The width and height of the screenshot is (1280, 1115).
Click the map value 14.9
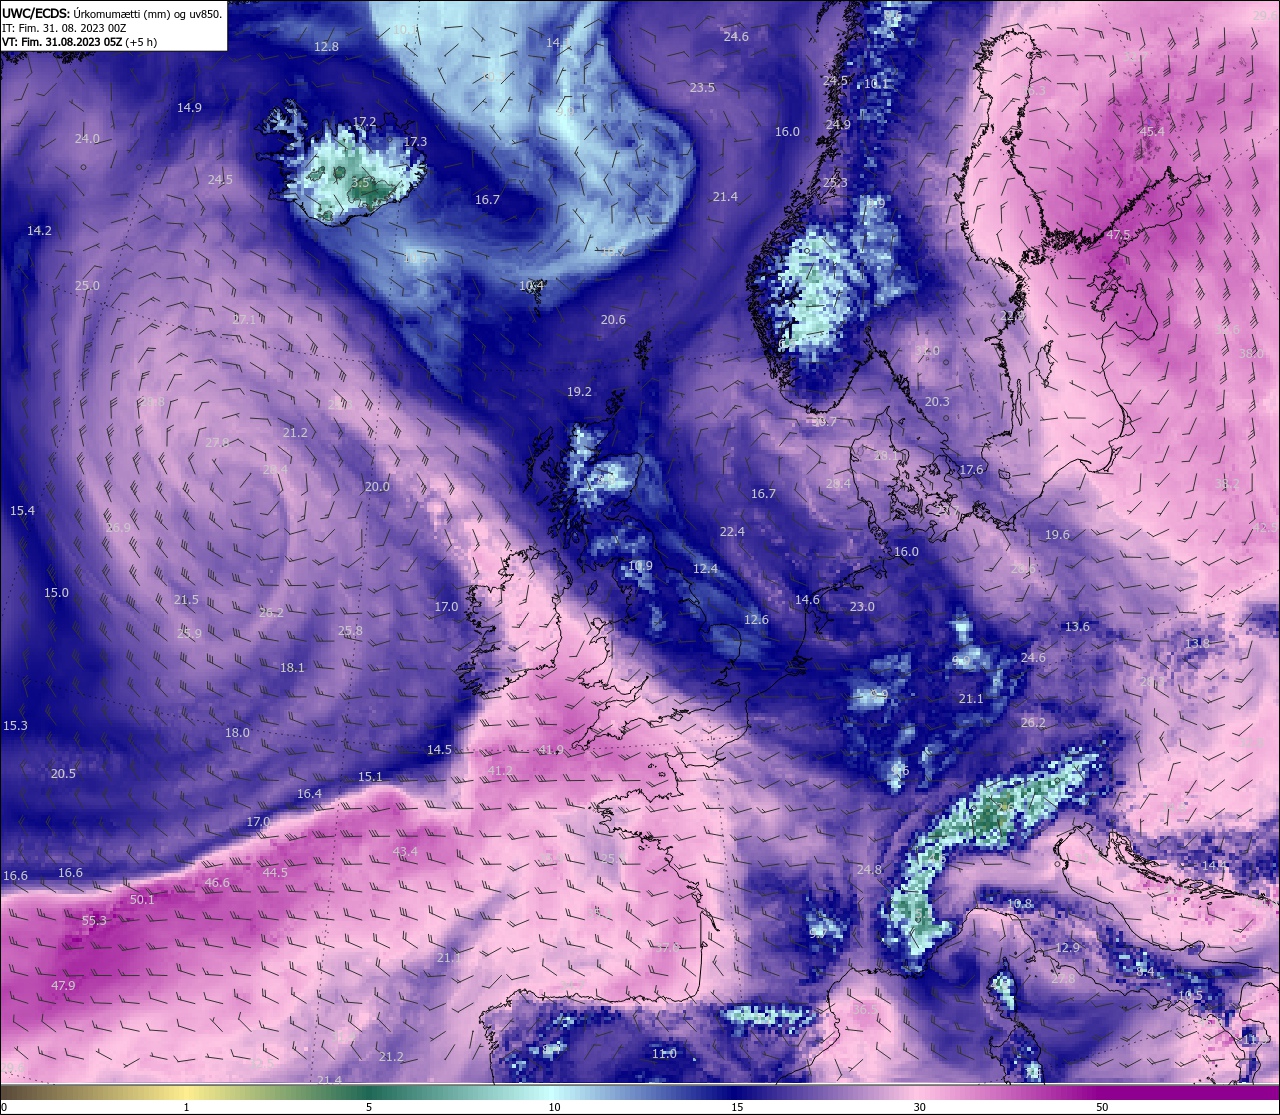tap(189, 107)
